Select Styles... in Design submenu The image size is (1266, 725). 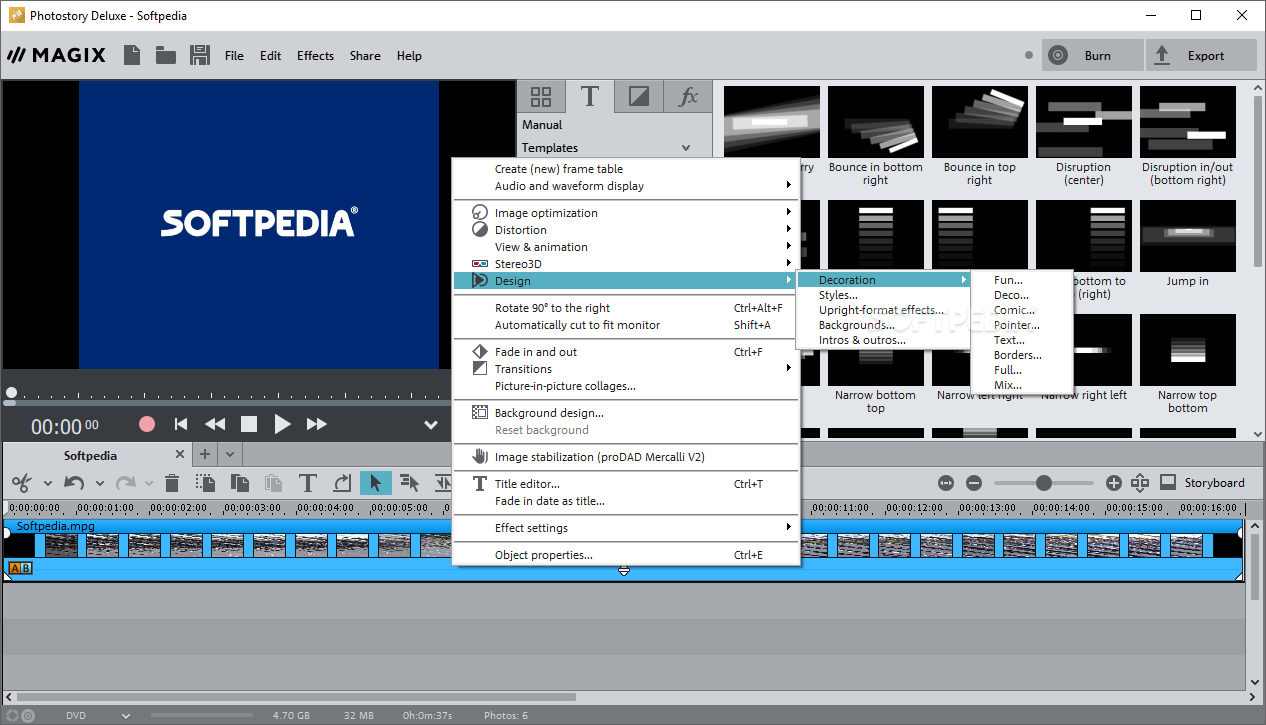coord(838,295)
